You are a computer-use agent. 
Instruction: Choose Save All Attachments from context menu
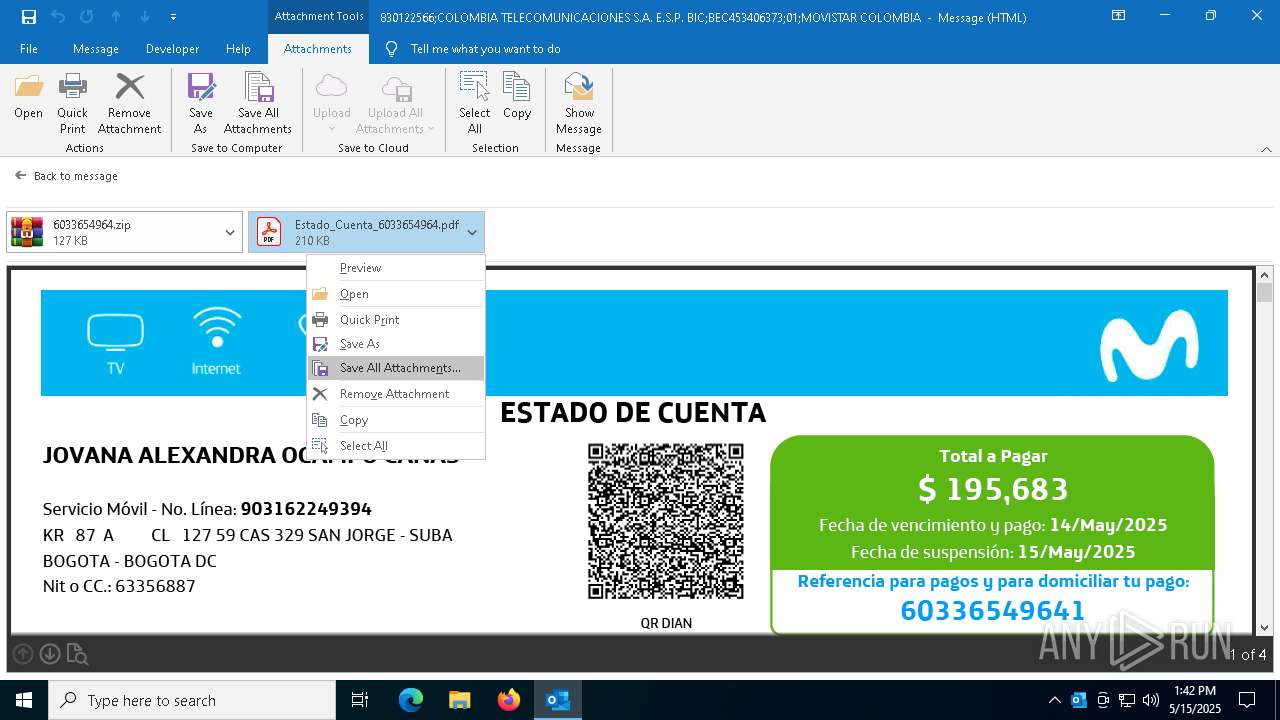[x=396, y=368]
